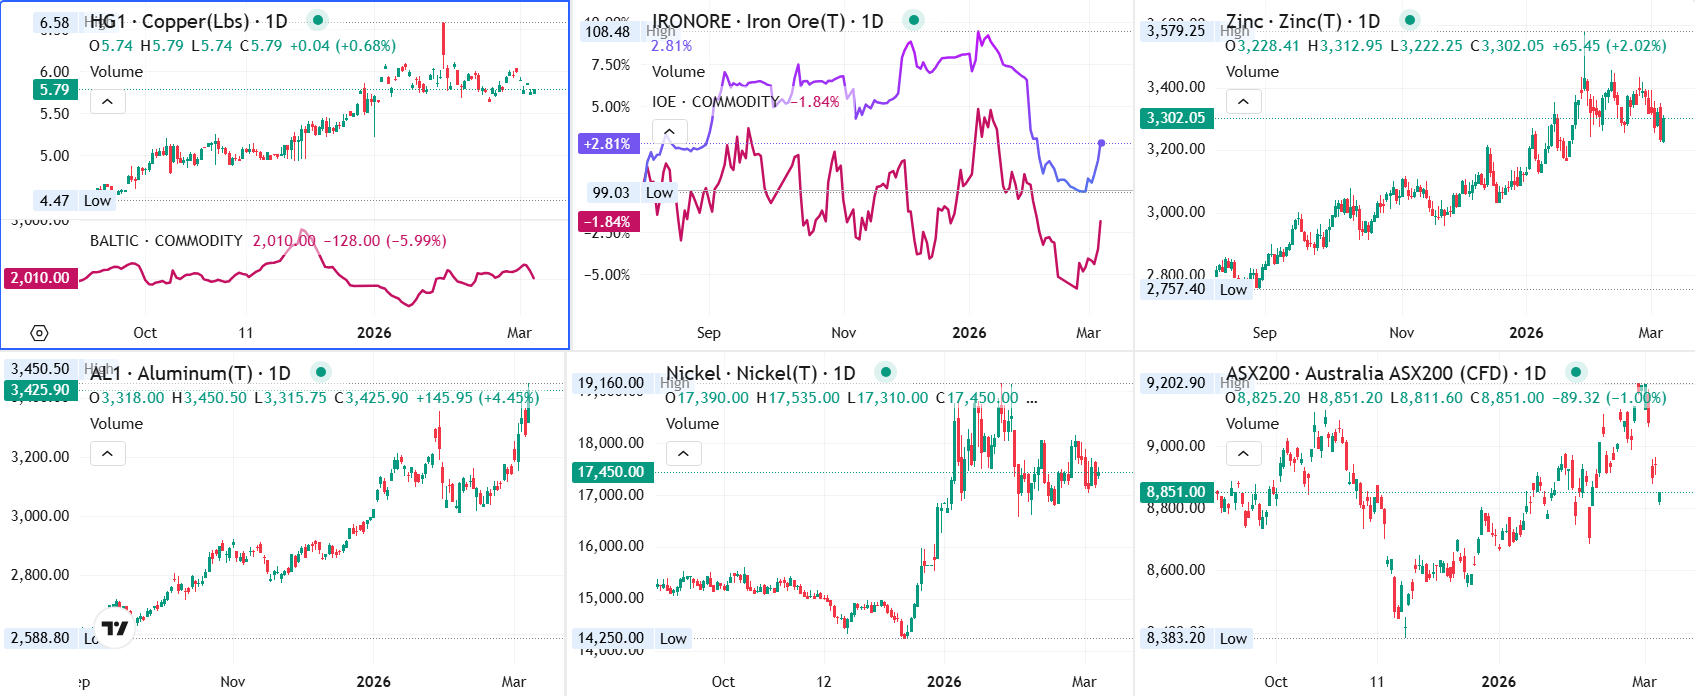
Task: Collapse the Zinc chart legend chevron
Action: 1243,101
